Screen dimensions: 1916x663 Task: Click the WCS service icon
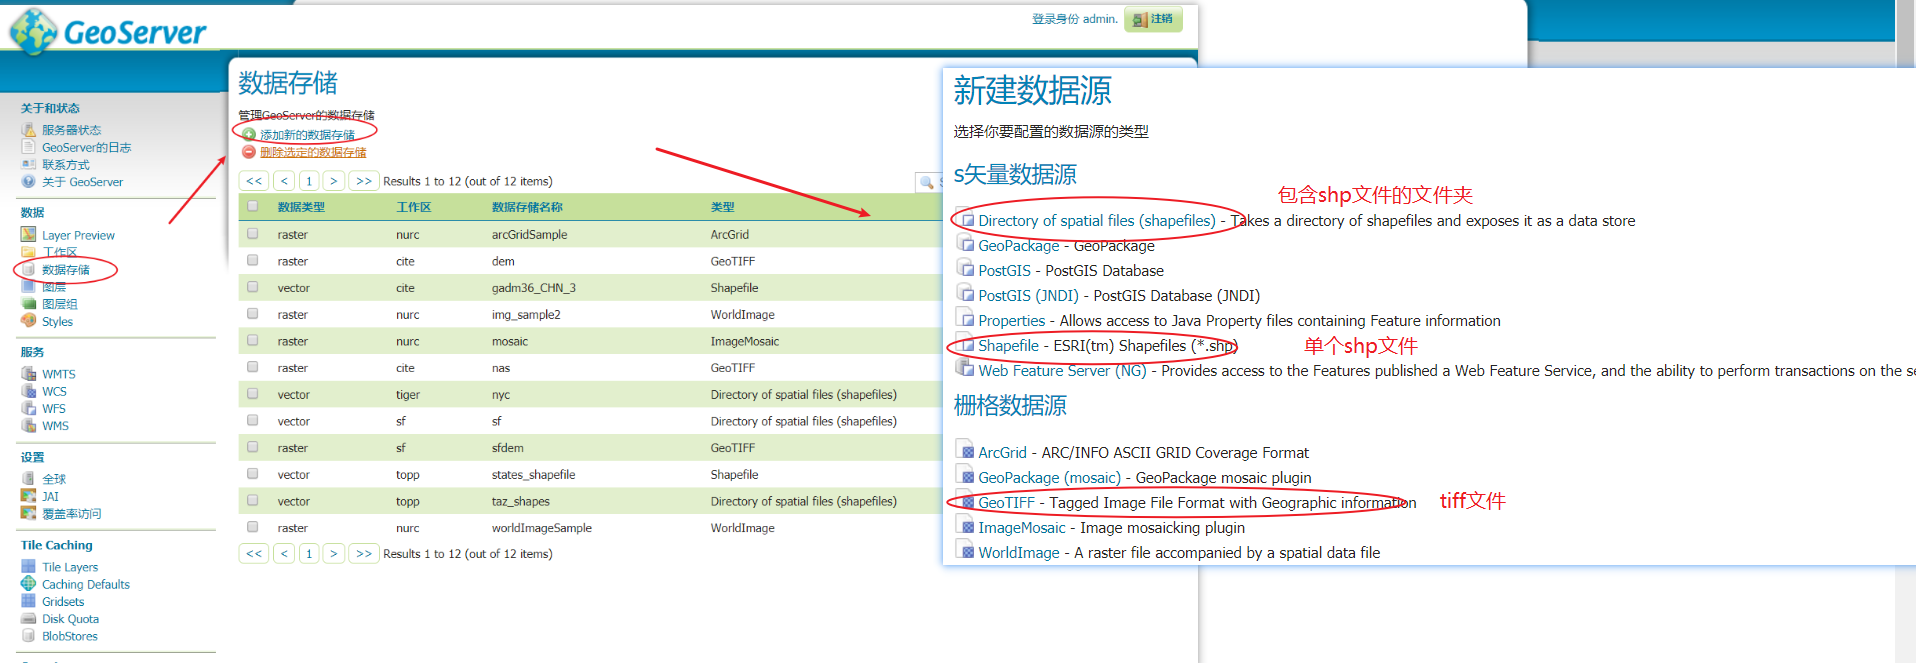click(28, 391)
